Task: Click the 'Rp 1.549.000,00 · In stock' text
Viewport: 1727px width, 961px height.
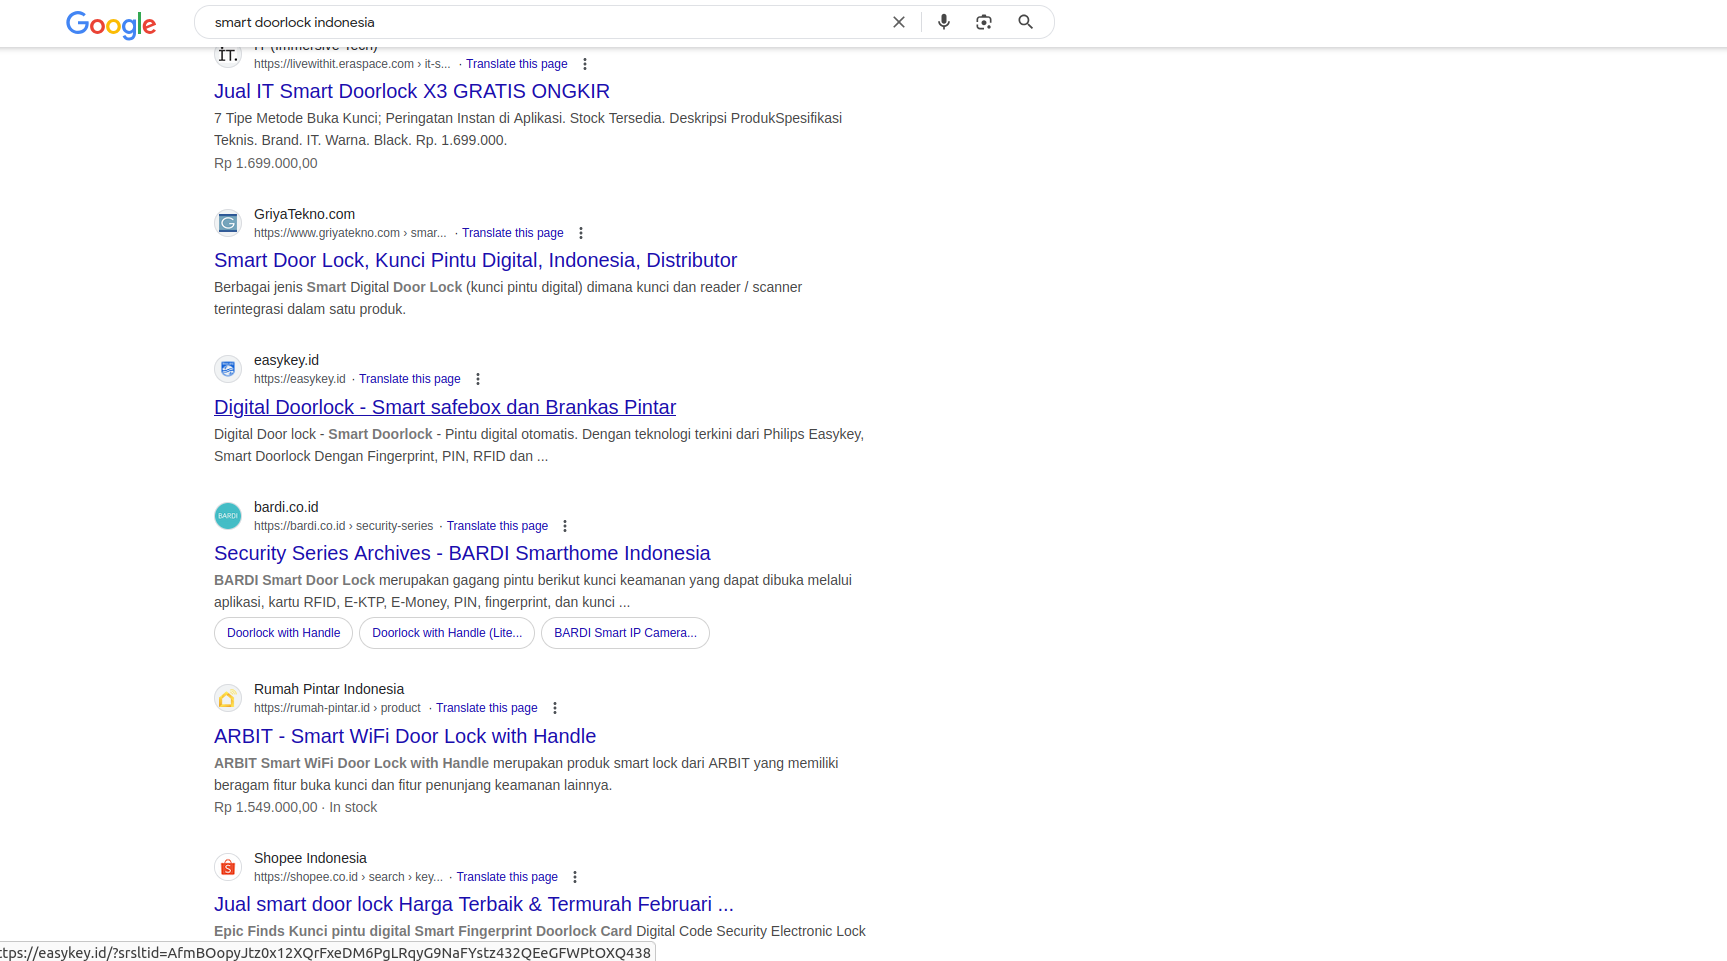Action: tap(296, 807)
